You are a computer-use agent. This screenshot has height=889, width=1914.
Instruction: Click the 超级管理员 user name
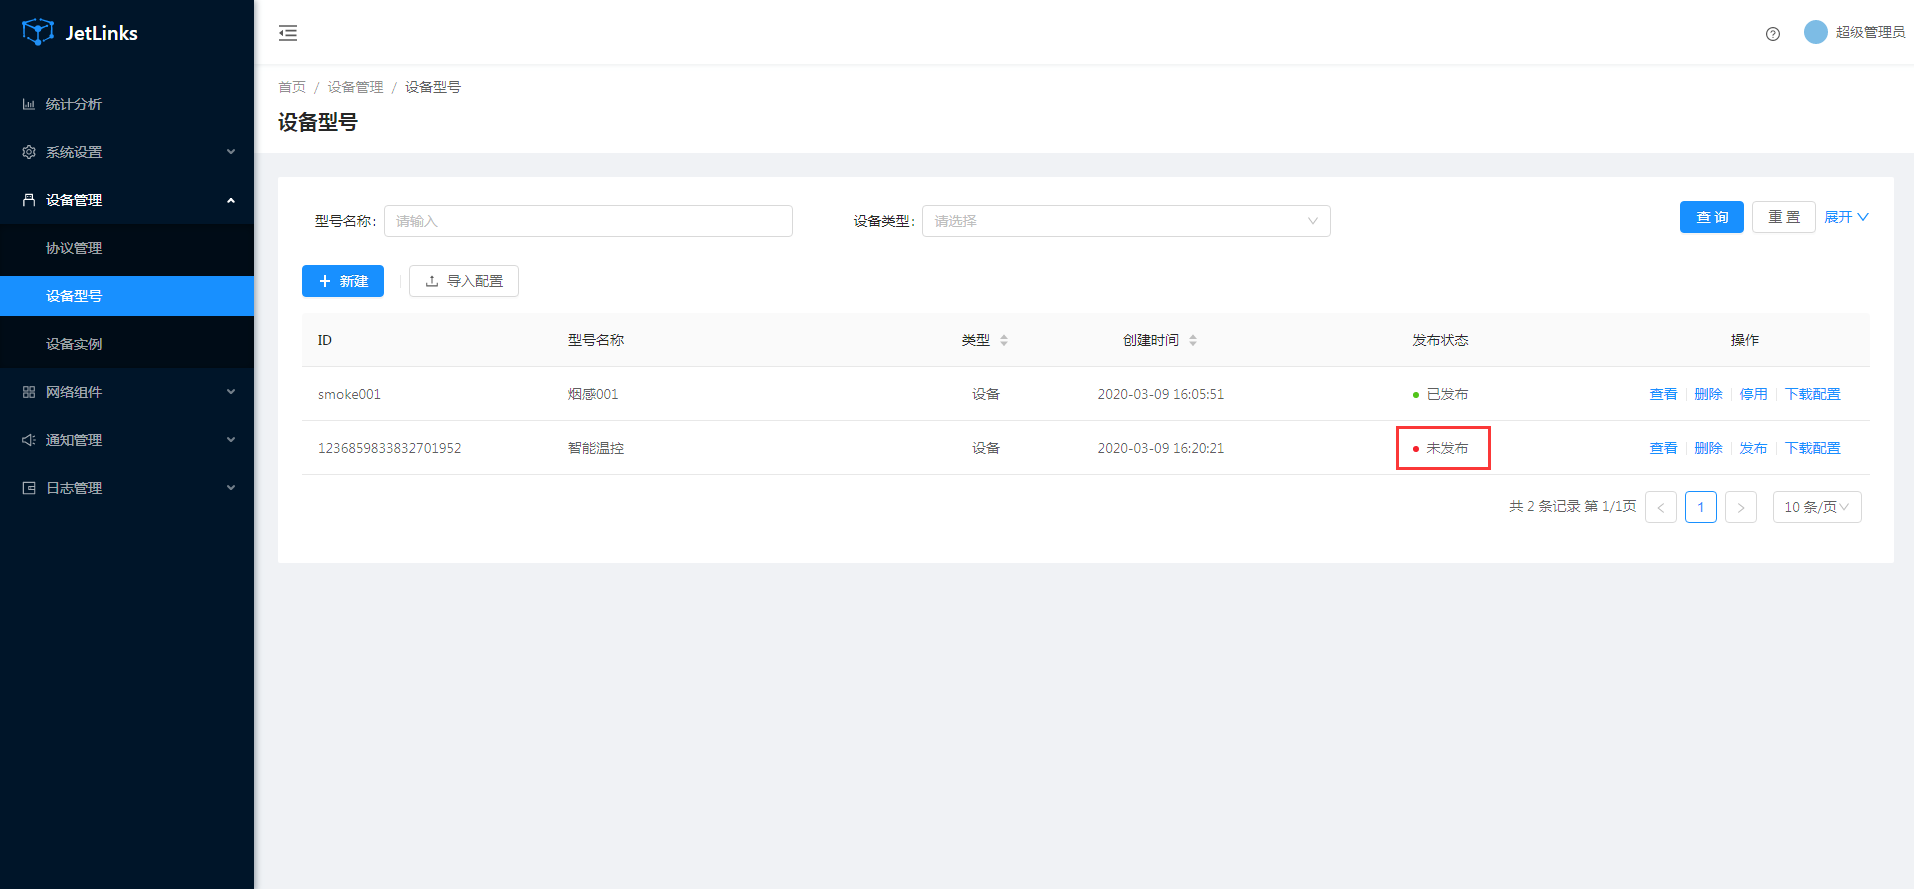pyautogui.click(x=1870, y=32)
